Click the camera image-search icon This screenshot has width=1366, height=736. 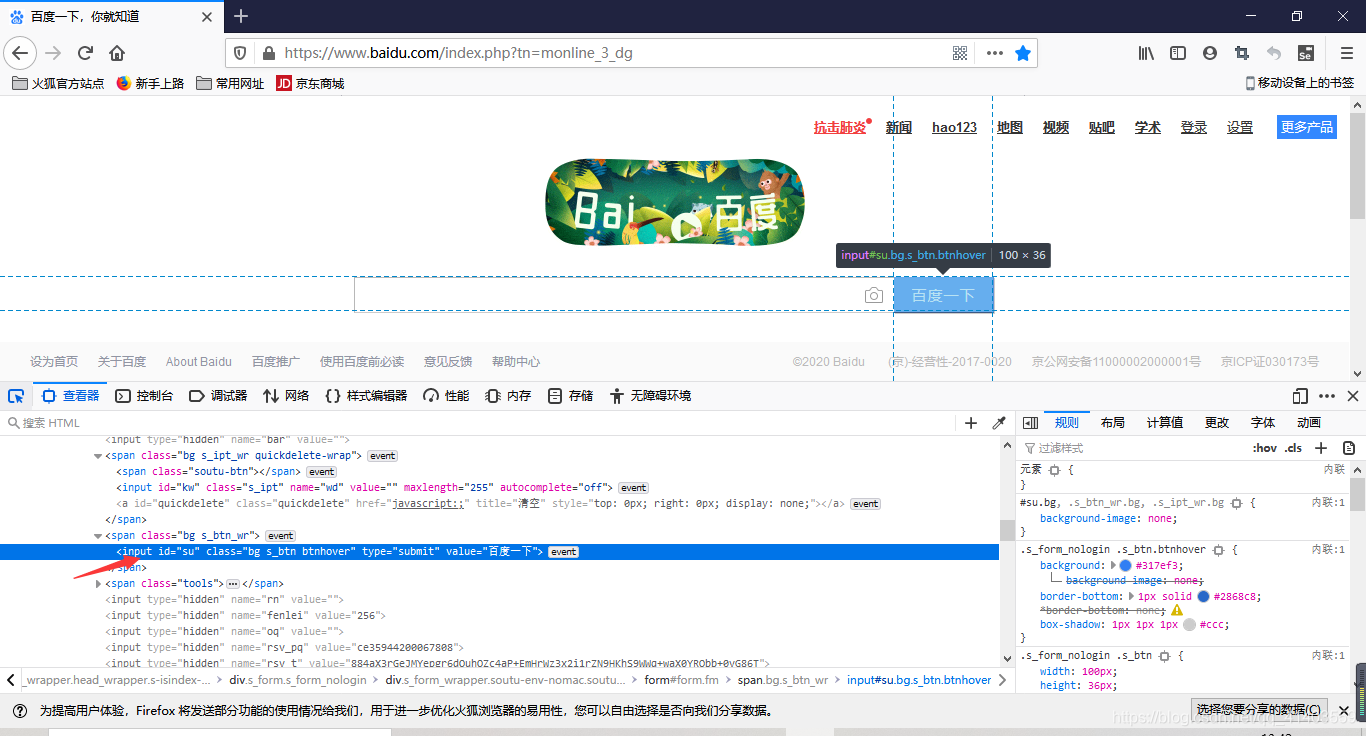pos(873,295)
